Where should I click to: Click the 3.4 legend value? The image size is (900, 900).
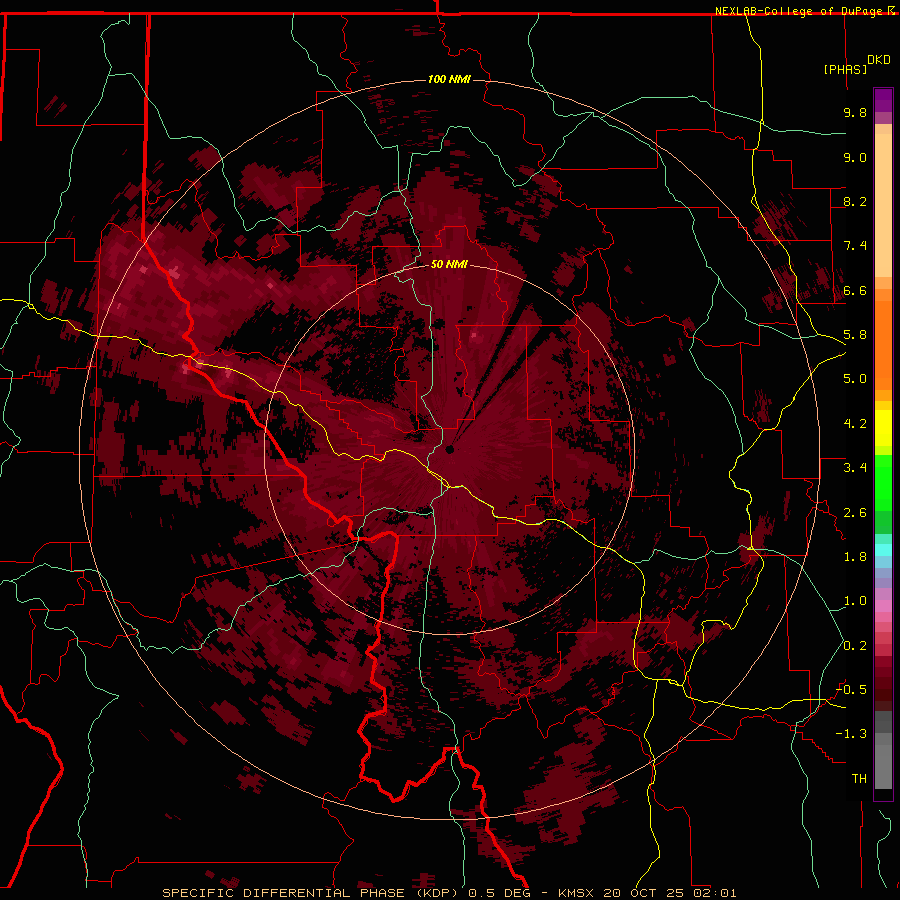pyautogui.click(x=855, y=468)
